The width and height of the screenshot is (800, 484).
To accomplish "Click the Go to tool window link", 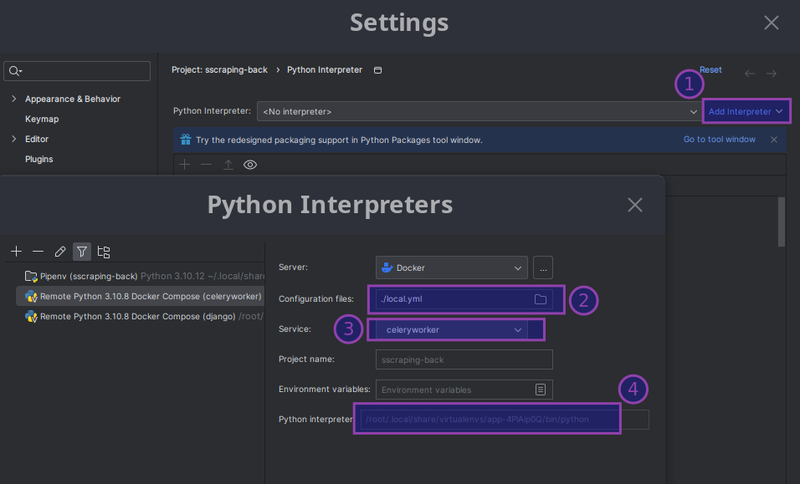I will (x=719, y=139).
